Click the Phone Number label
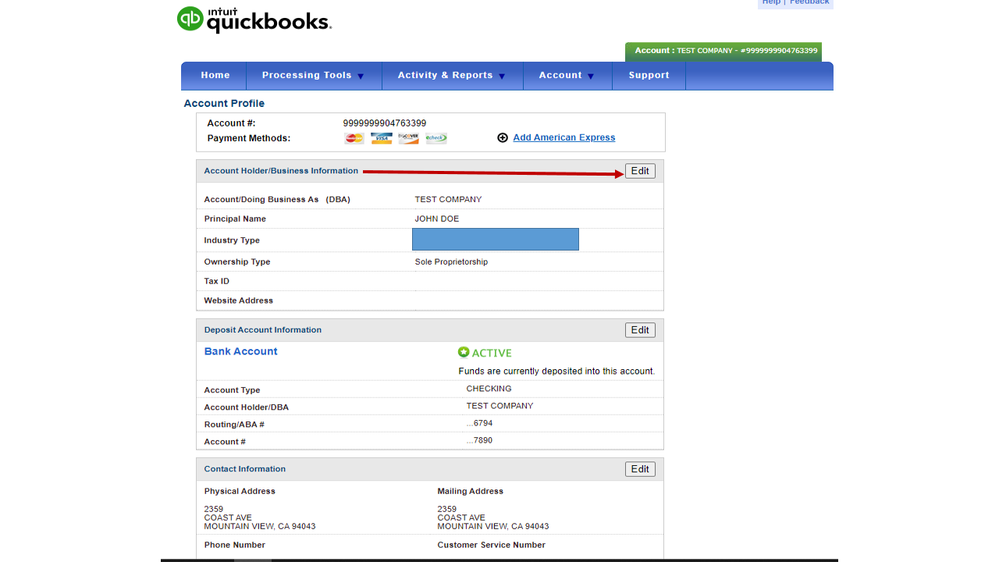 click(x=234, y=545)
